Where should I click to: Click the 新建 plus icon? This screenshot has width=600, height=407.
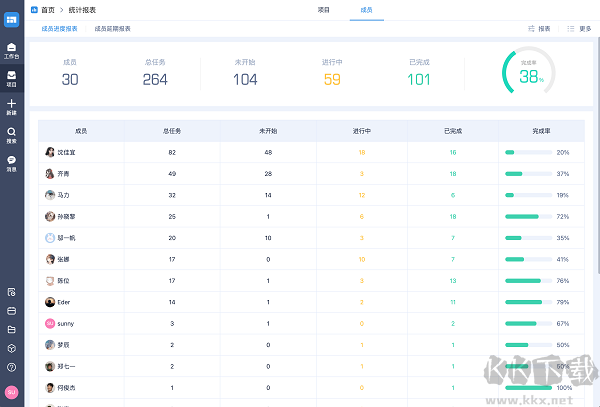pyautogui.click(x=11, y=105)
